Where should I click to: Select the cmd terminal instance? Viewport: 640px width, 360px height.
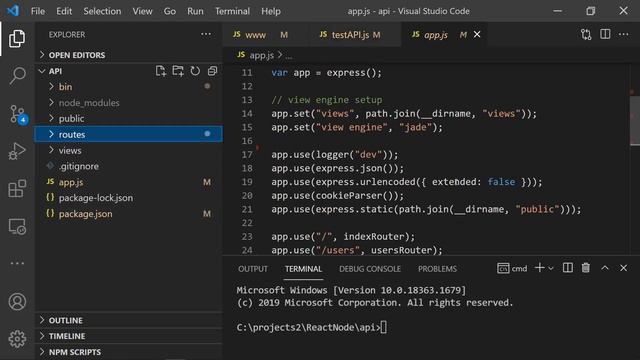(512, 268)
